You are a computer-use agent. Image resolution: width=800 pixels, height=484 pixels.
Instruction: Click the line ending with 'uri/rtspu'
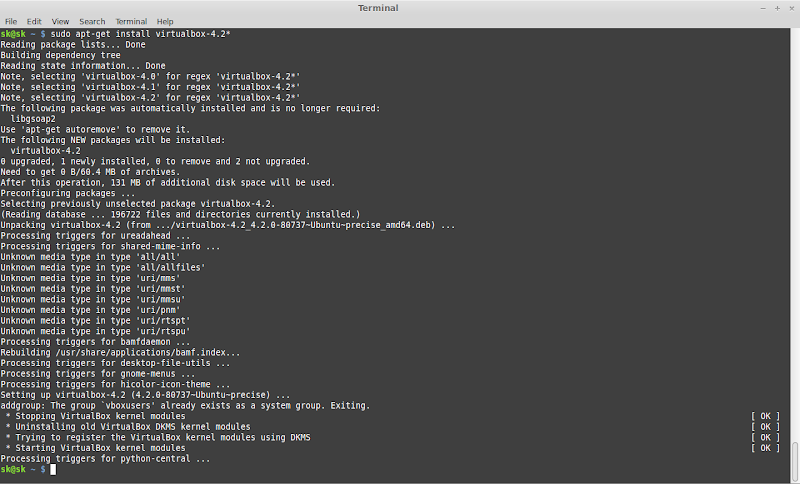click(x=95, y=332)
